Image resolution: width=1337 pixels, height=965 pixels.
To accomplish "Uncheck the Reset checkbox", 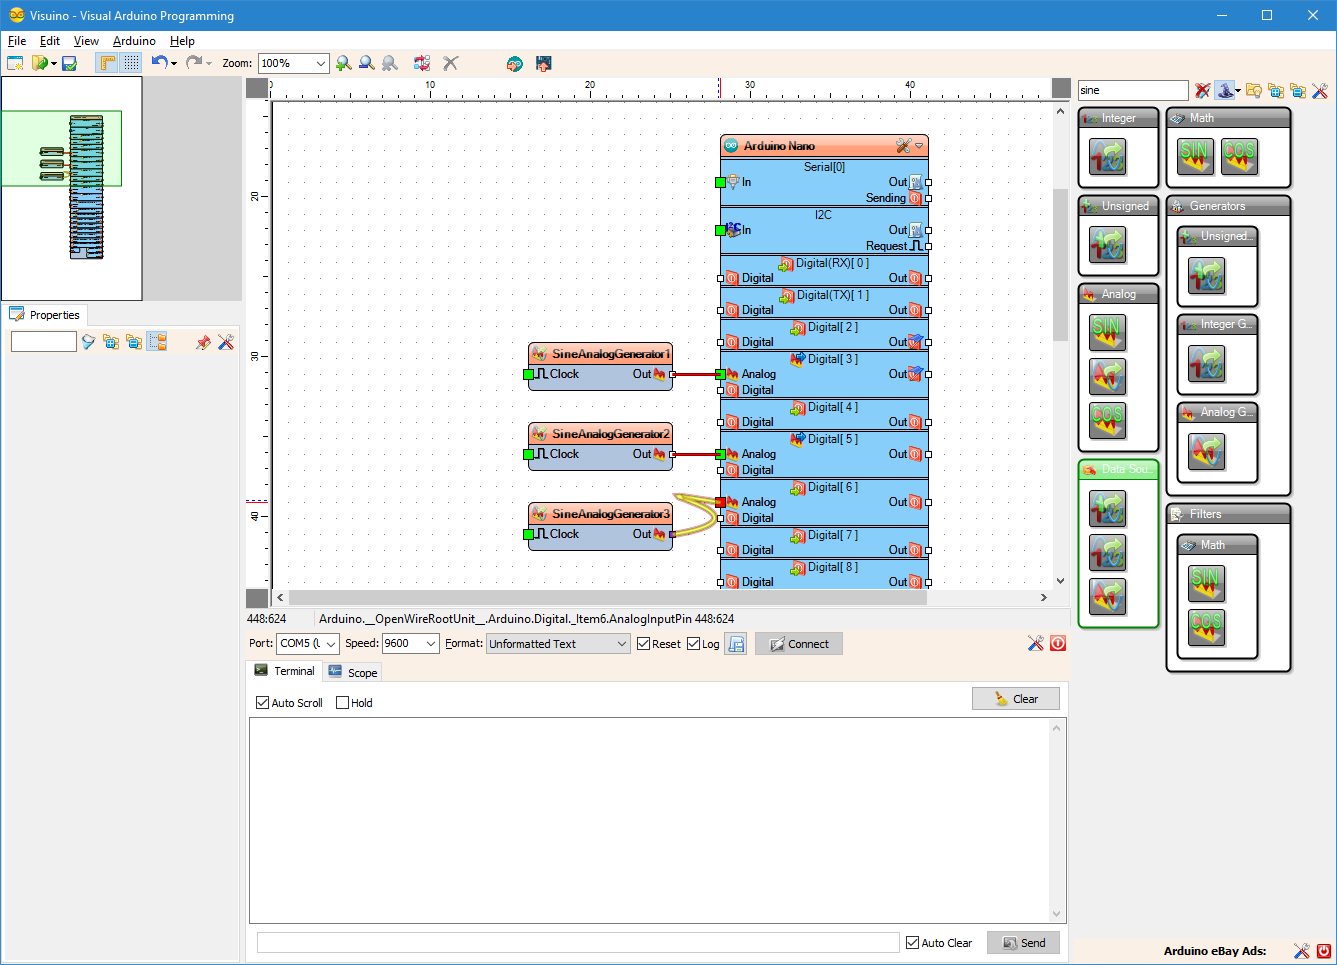I will [x=644, y=644].
